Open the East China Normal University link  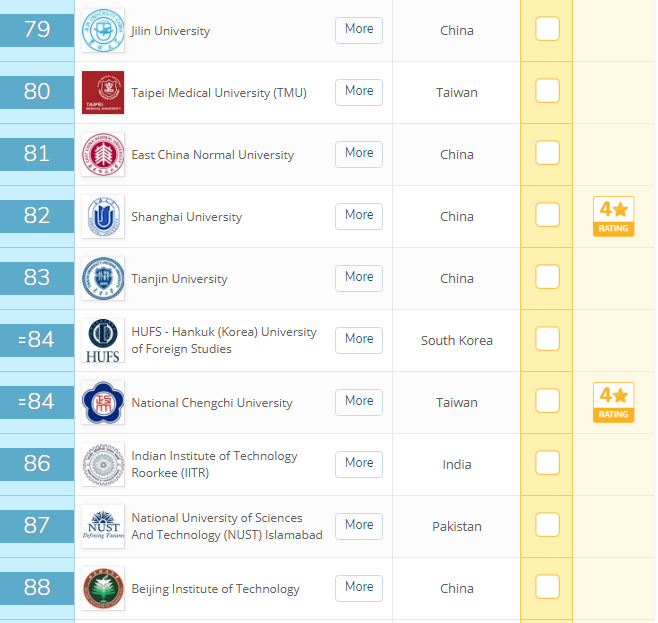(x=212, y=155)
